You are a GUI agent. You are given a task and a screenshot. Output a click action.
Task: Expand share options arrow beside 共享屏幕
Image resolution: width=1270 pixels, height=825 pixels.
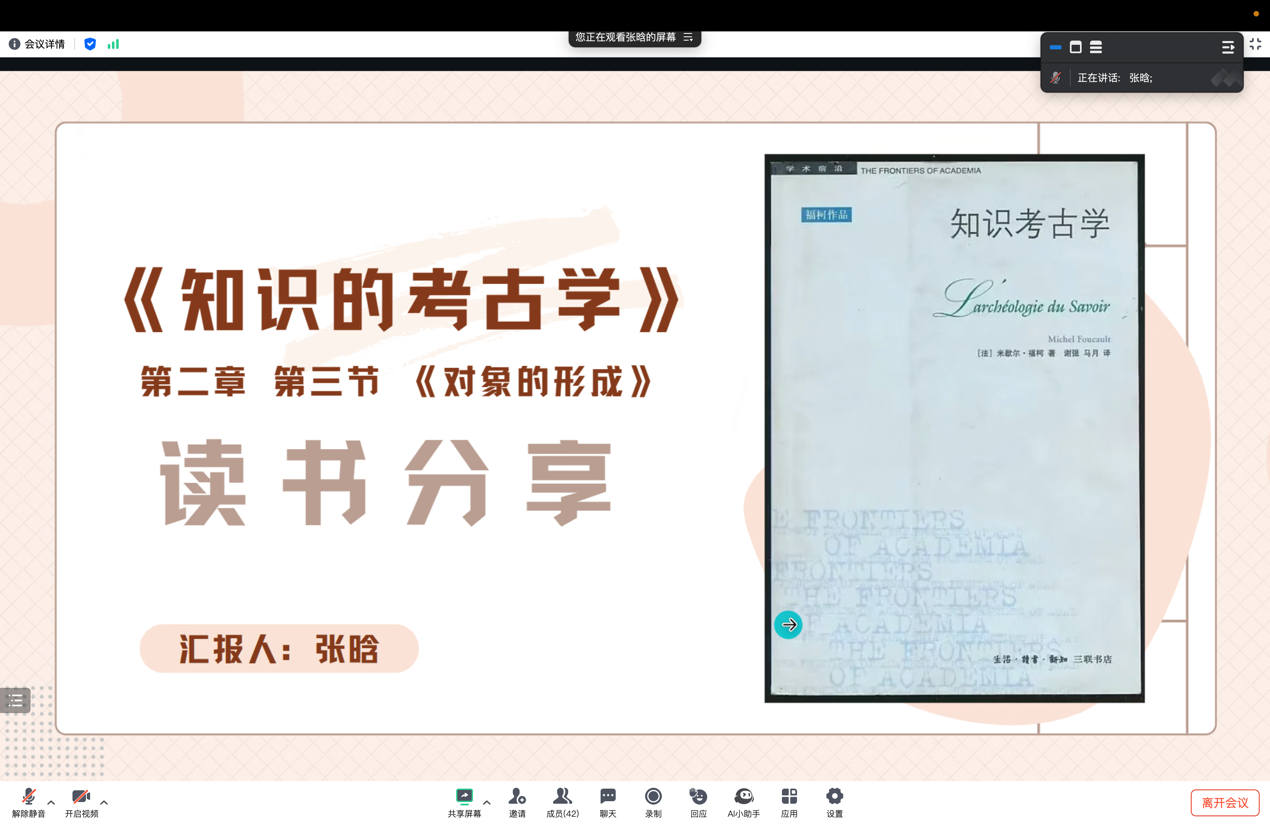click(x=487, y=802)
